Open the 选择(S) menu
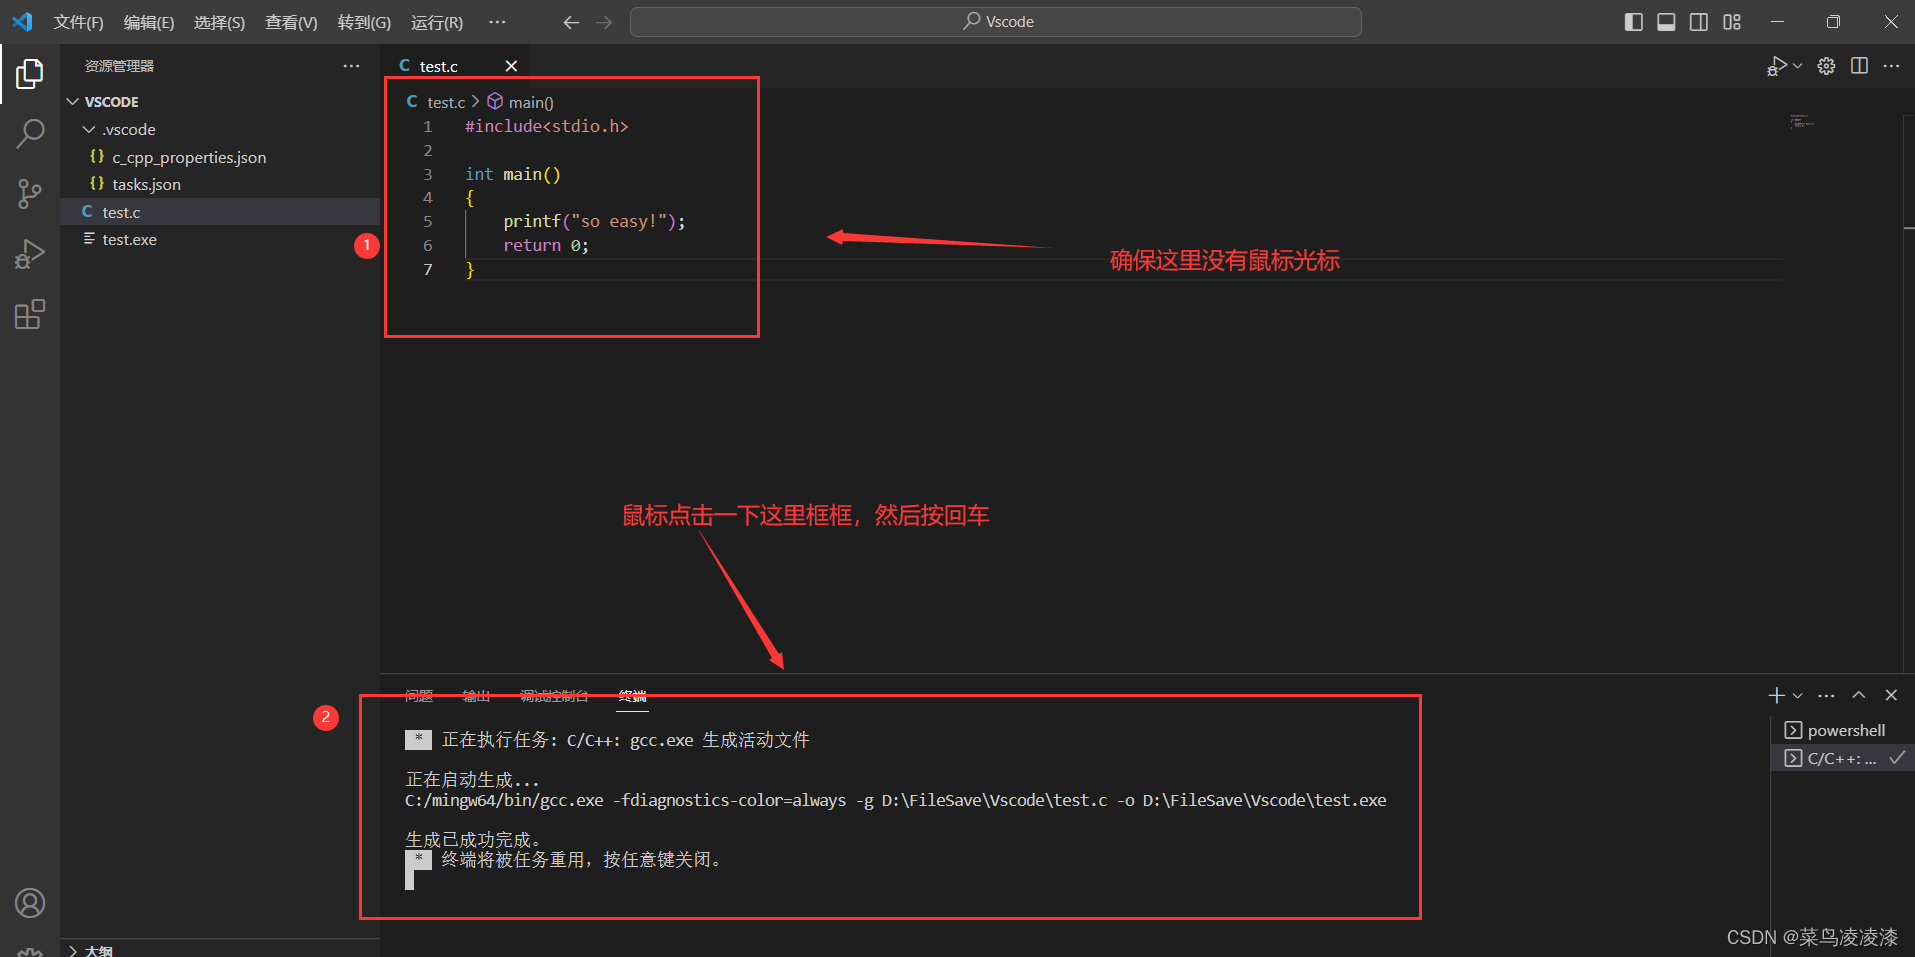Viewport: 1915px width, 957px height. pyautogui.click(x=219, y=22)
